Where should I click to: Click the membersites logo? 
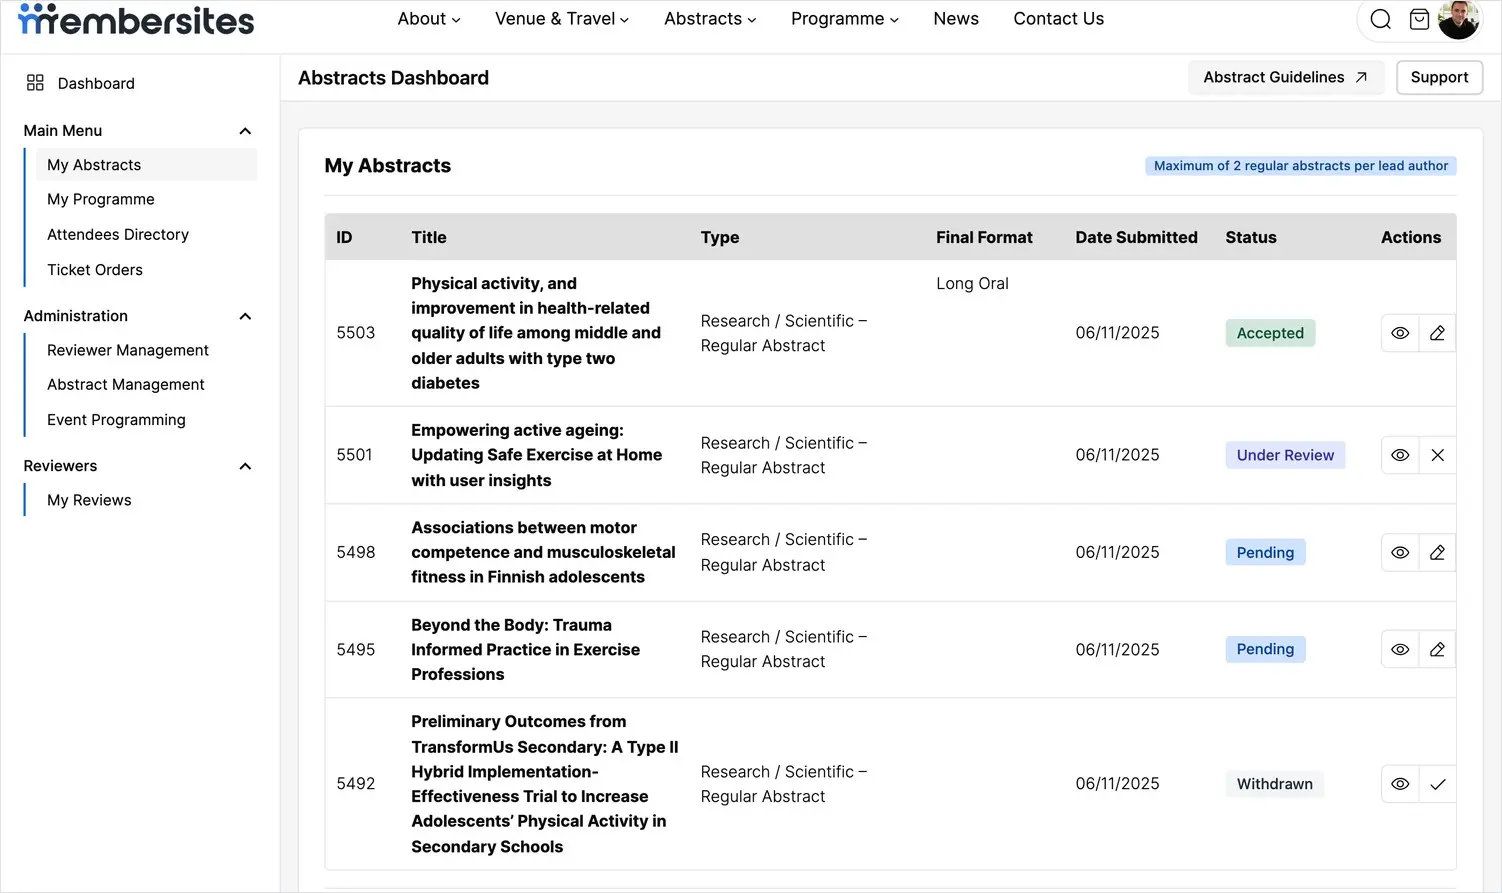(136, 19)
